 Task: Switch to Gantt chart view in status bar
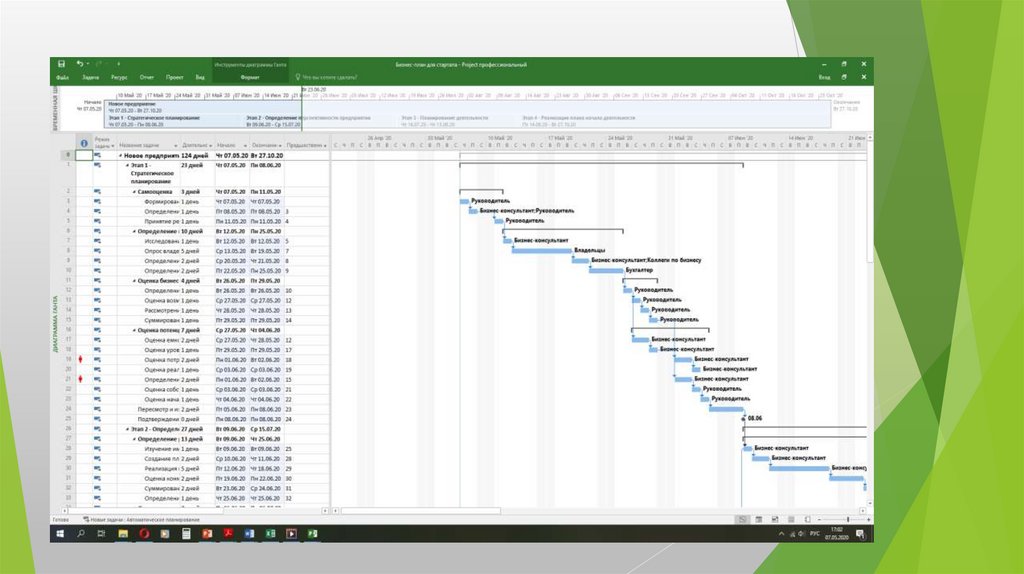point(742,520)
